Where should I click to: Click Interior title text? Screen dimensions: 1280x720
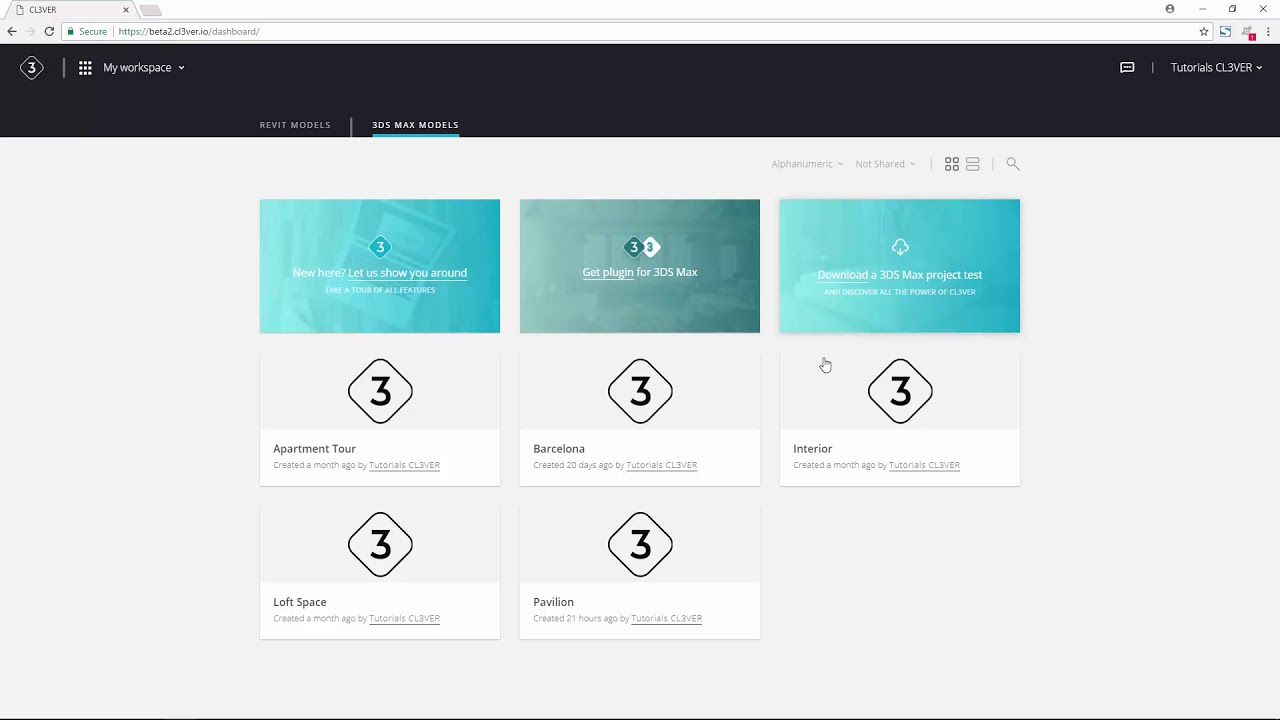pyautogui.click(x=812, y=449)
